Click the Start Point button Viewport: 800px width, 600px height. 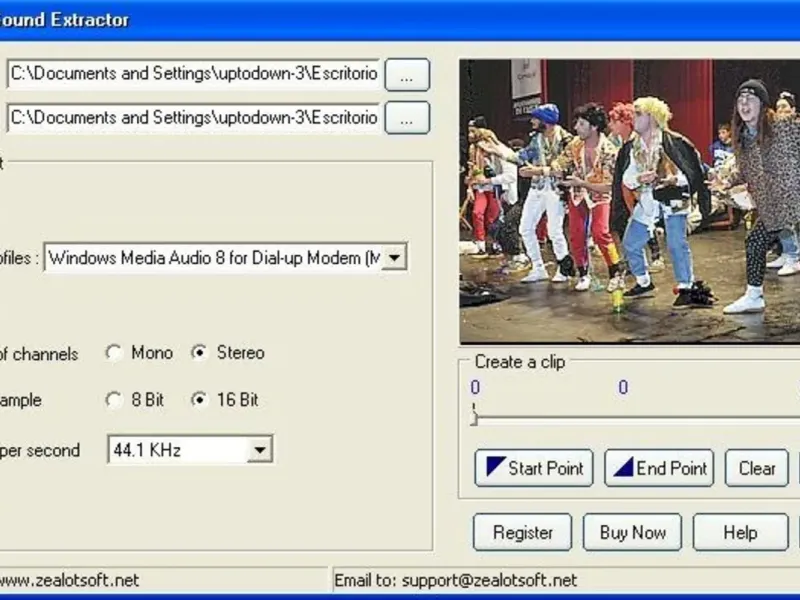[x=534, y=468]
